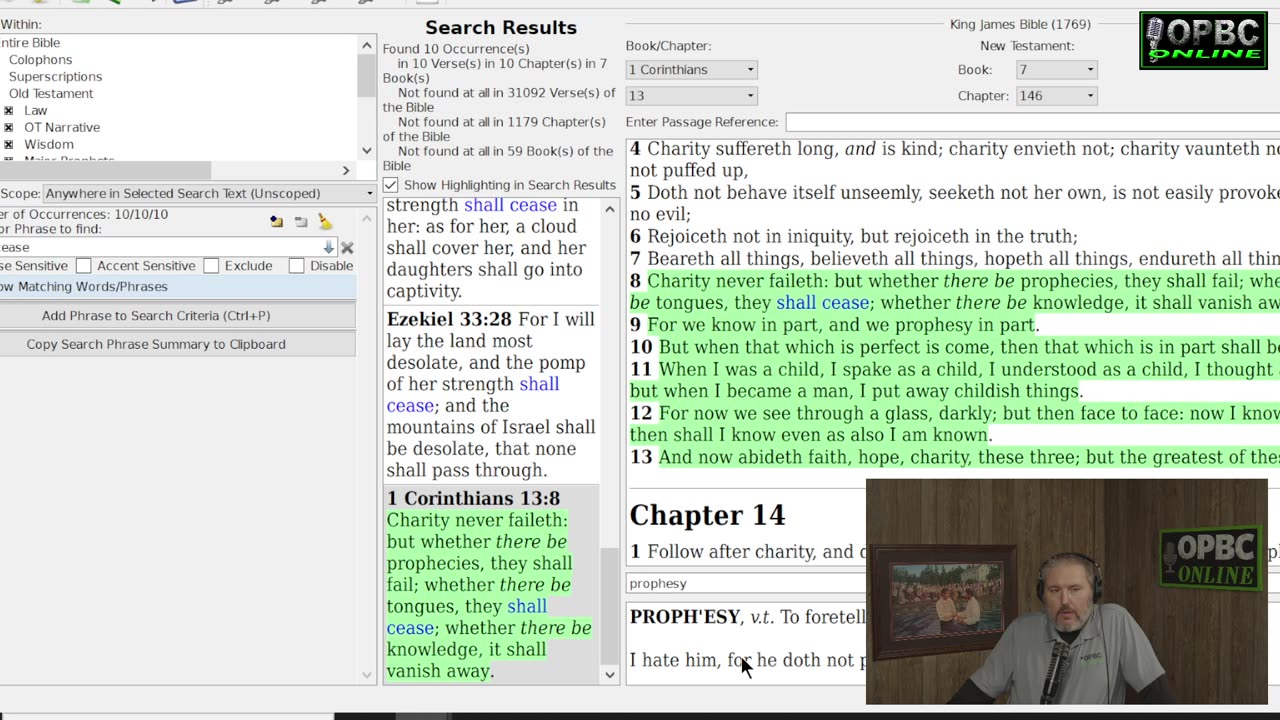Click the blue 'shall cease' in scripture verse 8
This screenshot has height=720, width=1280.
823,303
